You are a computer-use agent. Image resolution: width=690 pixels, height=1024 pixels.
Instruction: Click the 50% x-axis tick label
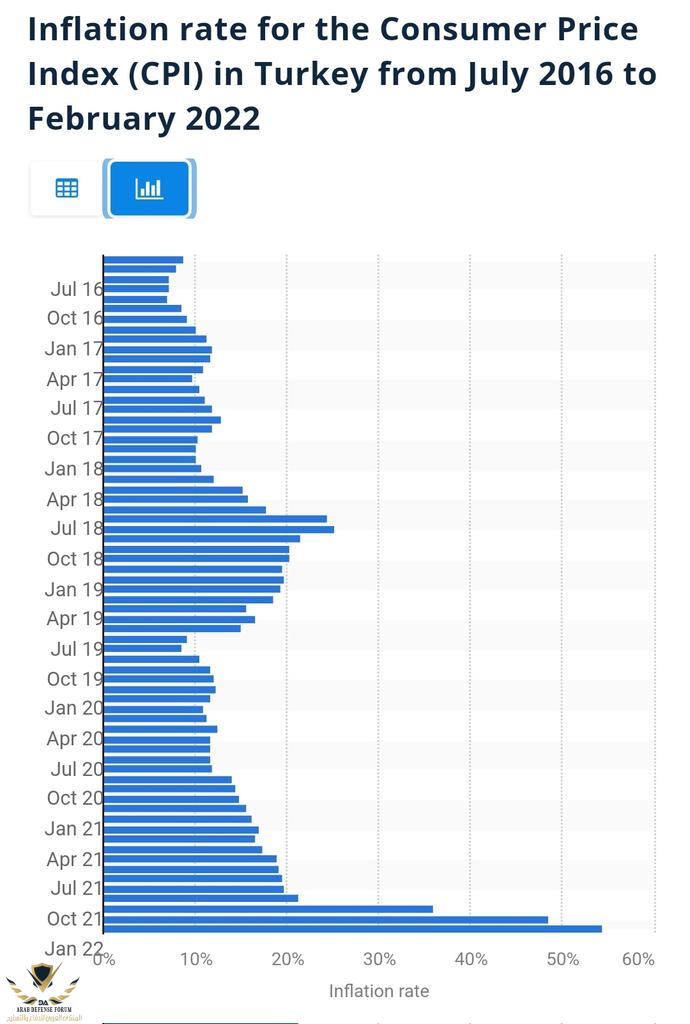pyautogui.click(x=563, y=959)
